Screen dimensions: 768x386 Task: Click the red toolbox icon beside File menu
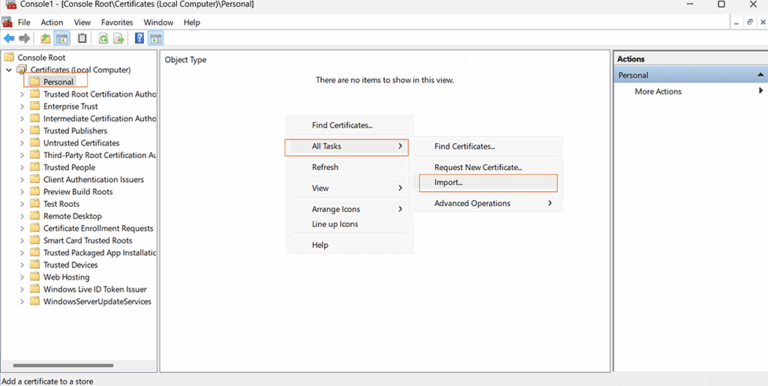7,22
